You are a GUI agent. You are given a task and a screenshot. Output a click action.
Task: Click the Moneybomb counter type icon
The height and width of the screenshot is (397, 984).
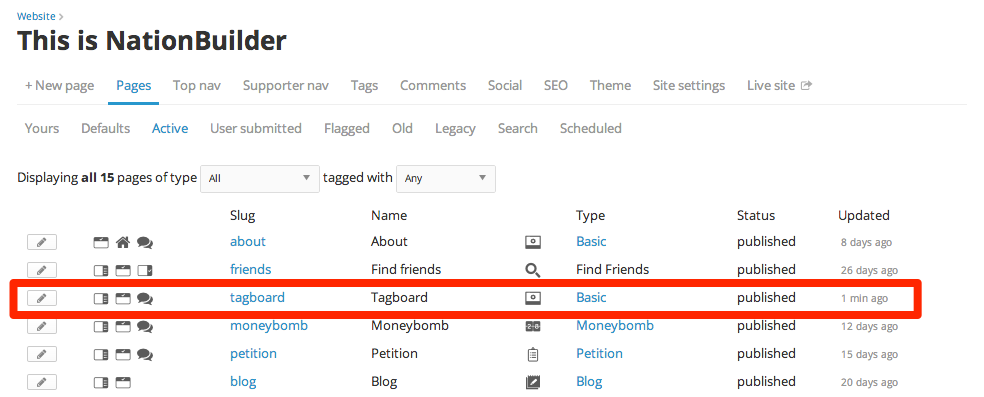[533, 326]
